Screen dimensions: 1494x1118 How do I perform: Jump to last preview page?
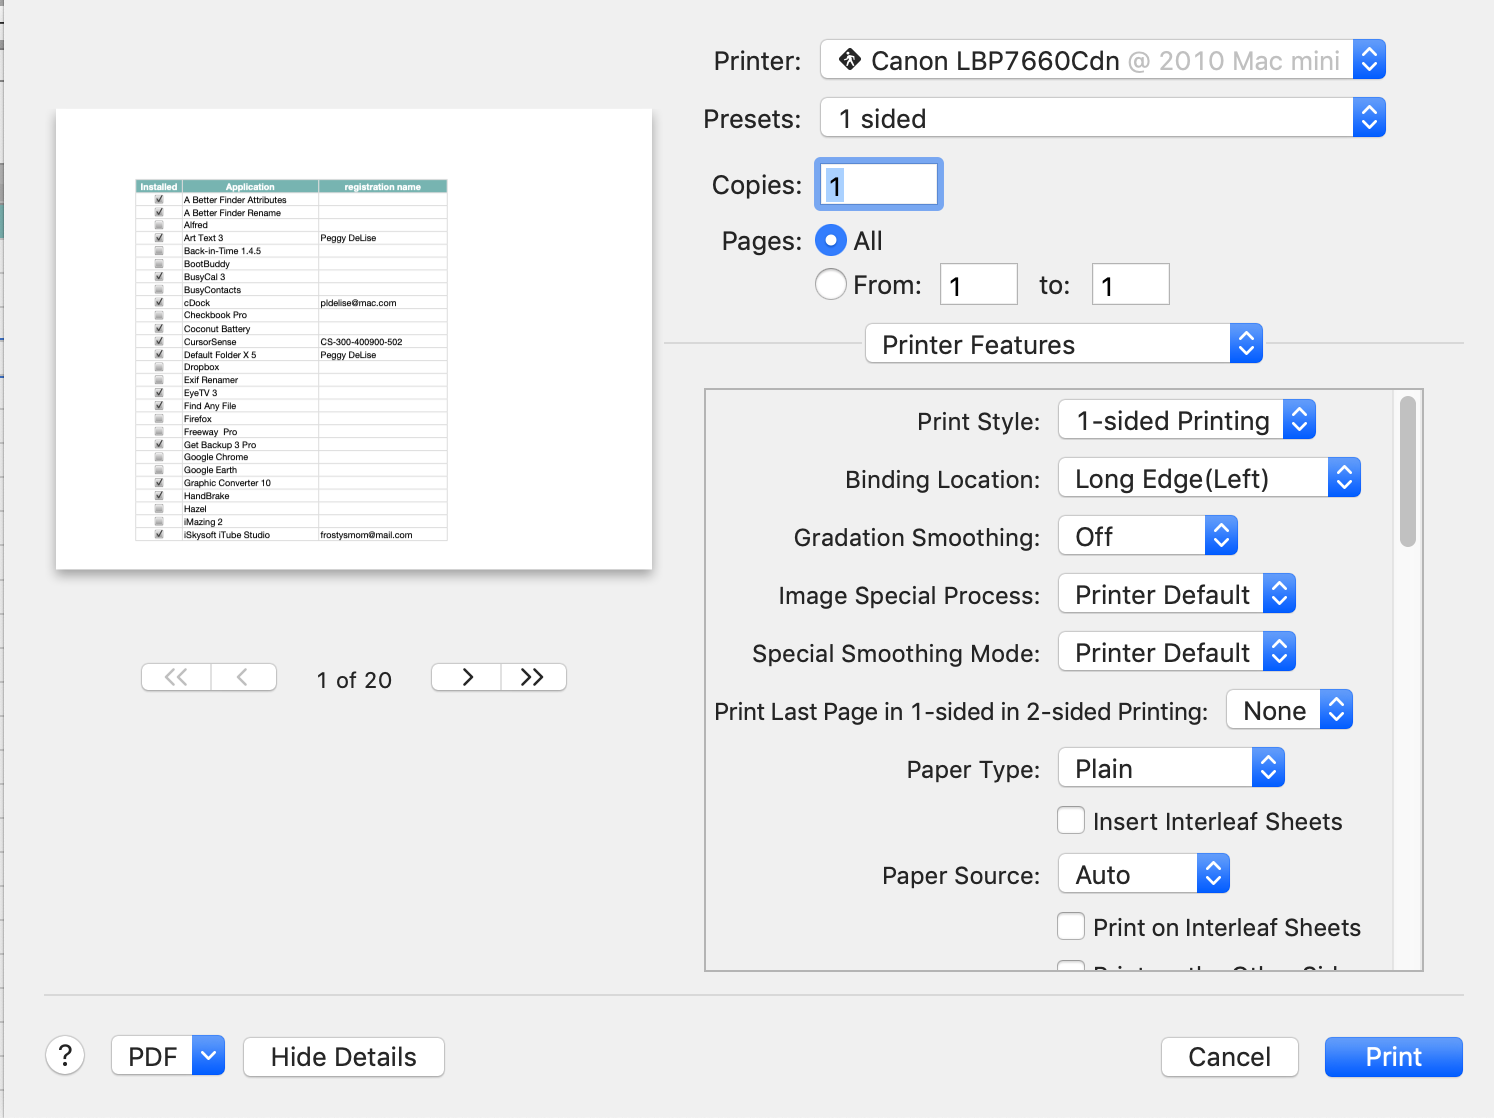pos(533,677)
